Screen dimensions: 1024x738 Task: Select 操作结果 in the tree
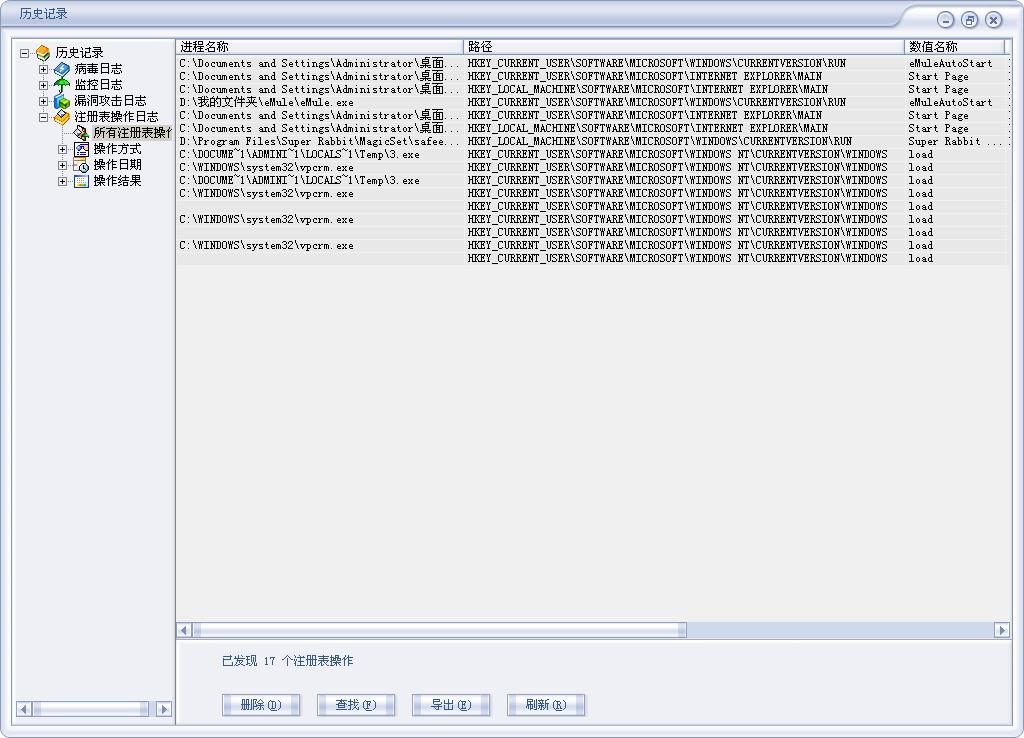pos(117,182)
